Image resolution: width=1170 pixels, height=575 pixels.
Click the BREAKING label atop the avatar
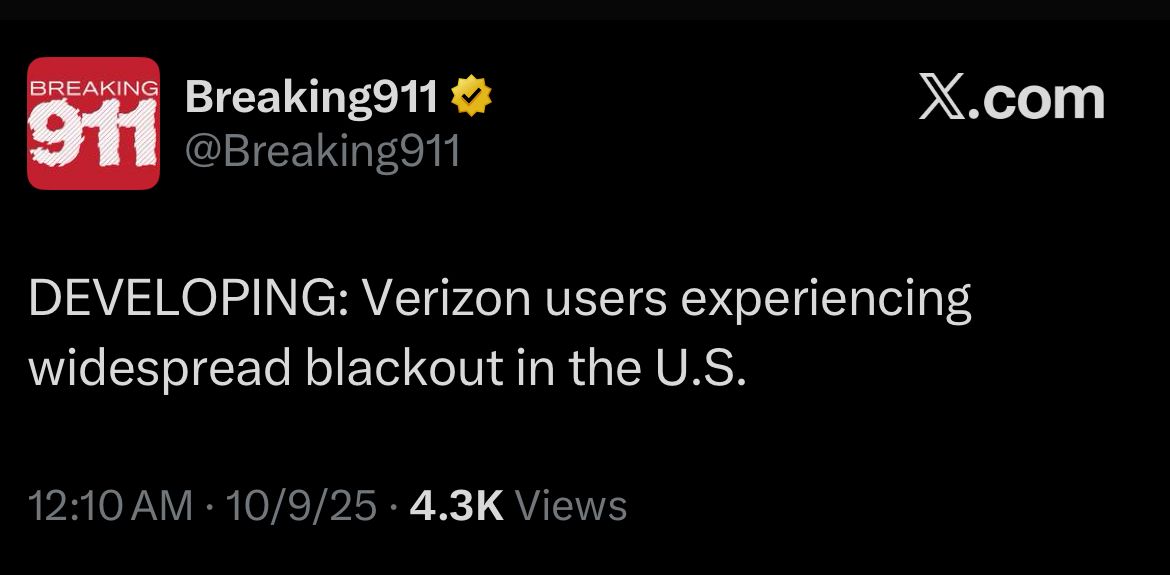[x=93, y=87]
